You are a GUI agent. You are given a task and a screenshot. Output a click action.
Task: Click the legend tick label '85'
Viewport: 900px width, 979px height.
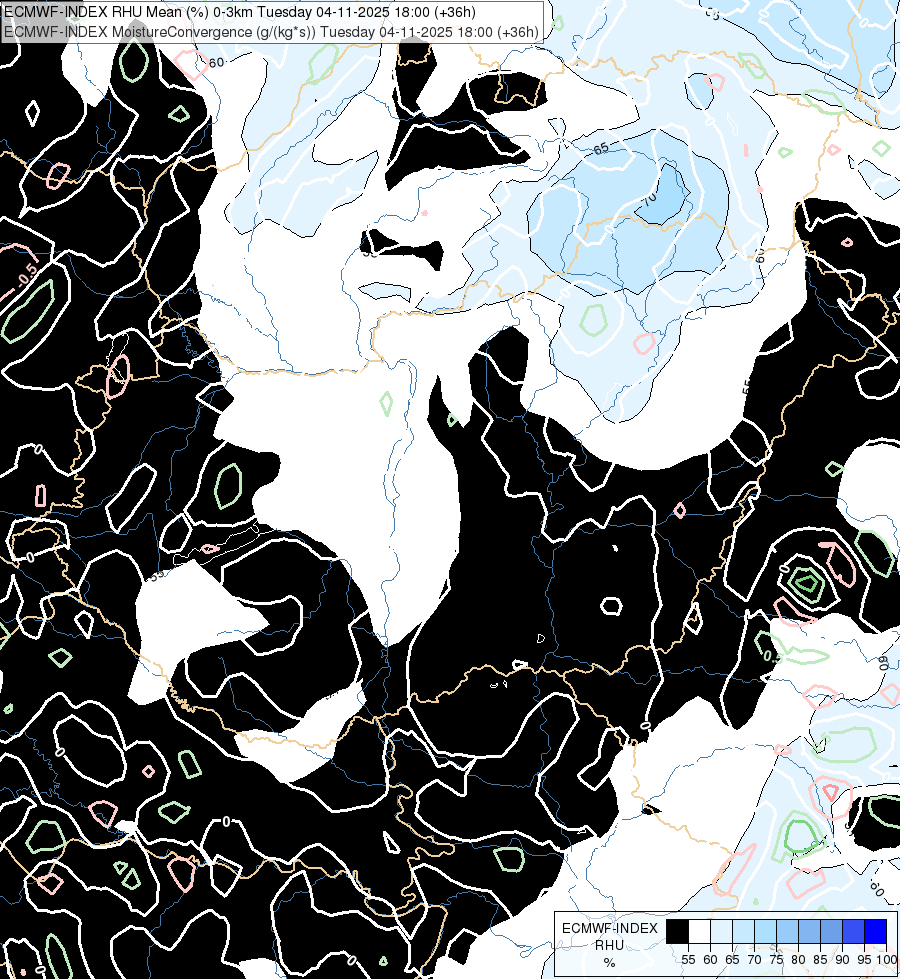820,960
